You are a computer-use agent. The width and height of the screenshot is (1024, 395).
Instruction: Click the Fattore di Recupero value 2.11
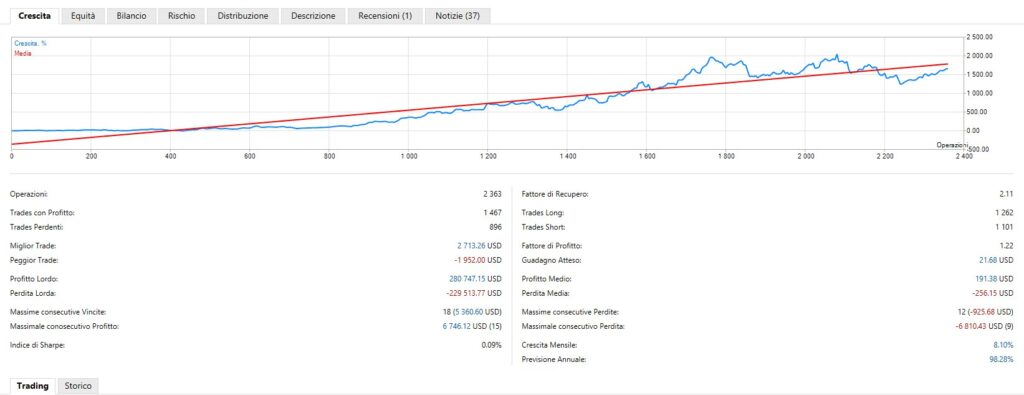pos(1006,195)
